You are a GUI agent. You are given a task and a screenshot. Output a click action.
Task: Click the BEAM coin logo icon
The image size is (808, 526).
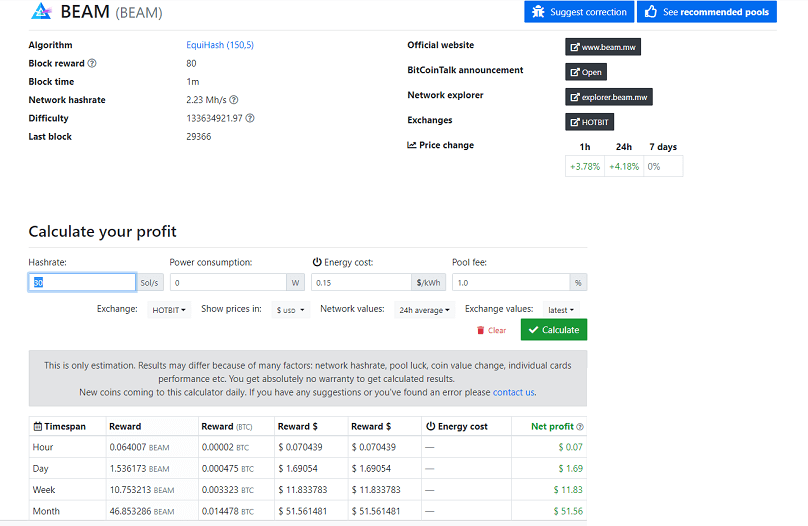click(41, 11)
